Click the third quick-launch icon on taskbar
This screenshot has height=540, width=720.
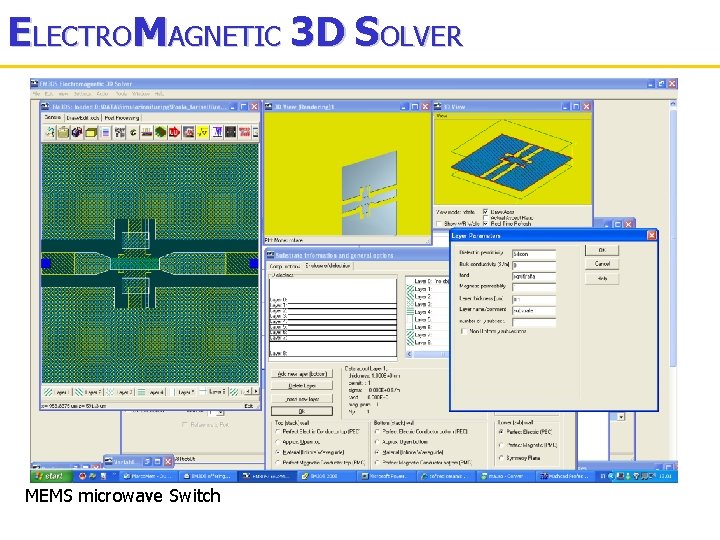(104, 476)
